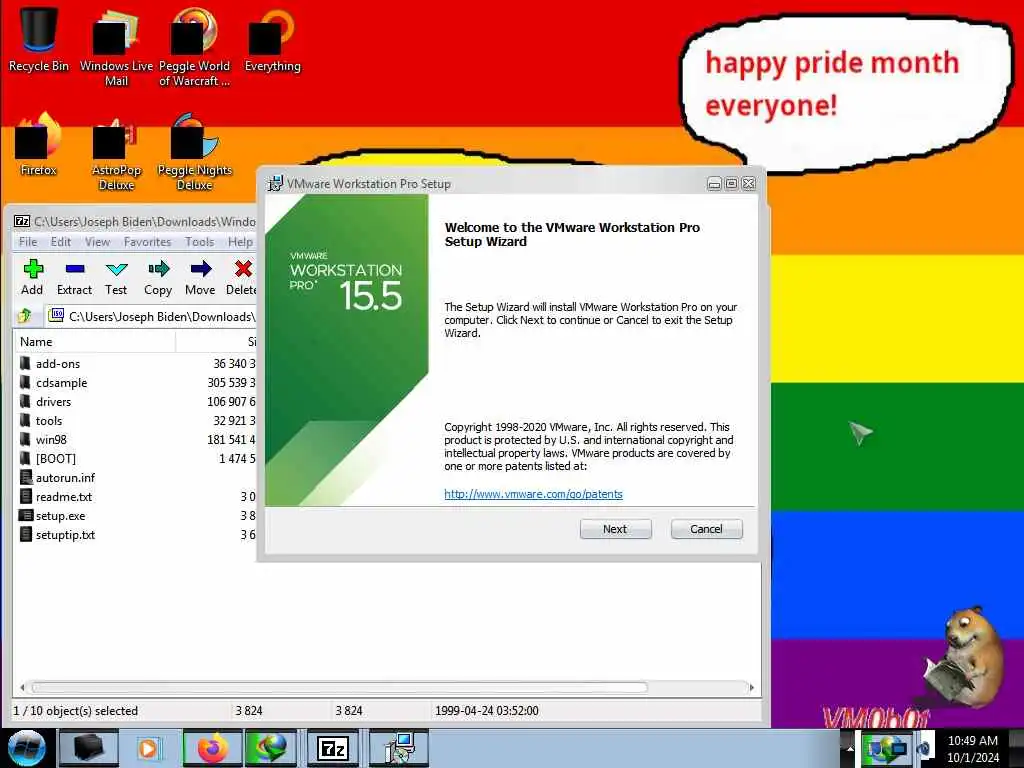Open the View menu in 7-Zip
Screen dimensions: 1024x768
97,242
